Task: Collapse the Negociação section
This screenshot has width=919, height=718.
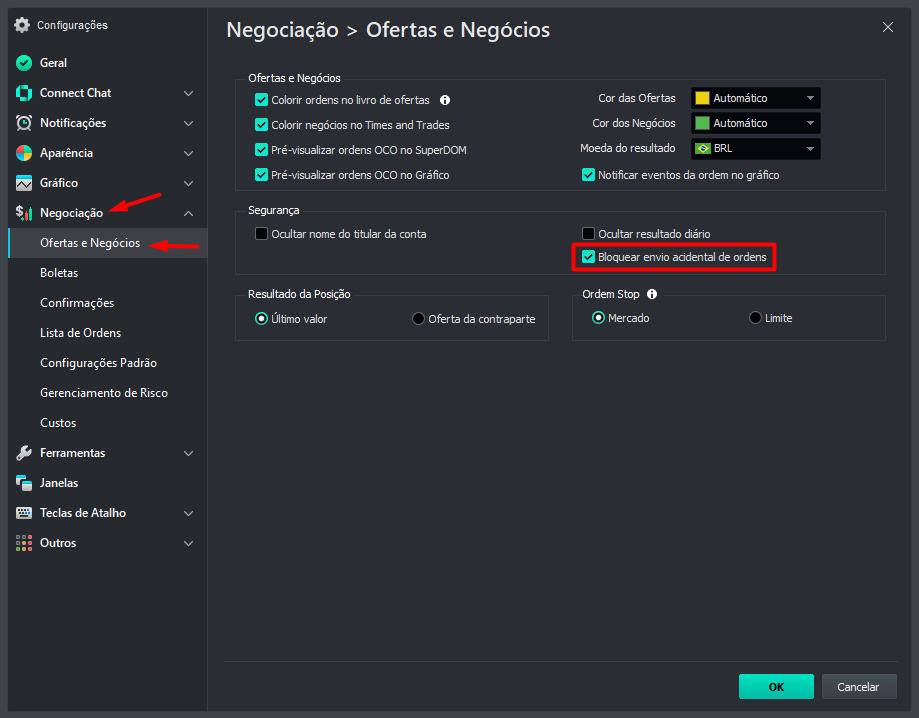Action: [x=187, y=212]
